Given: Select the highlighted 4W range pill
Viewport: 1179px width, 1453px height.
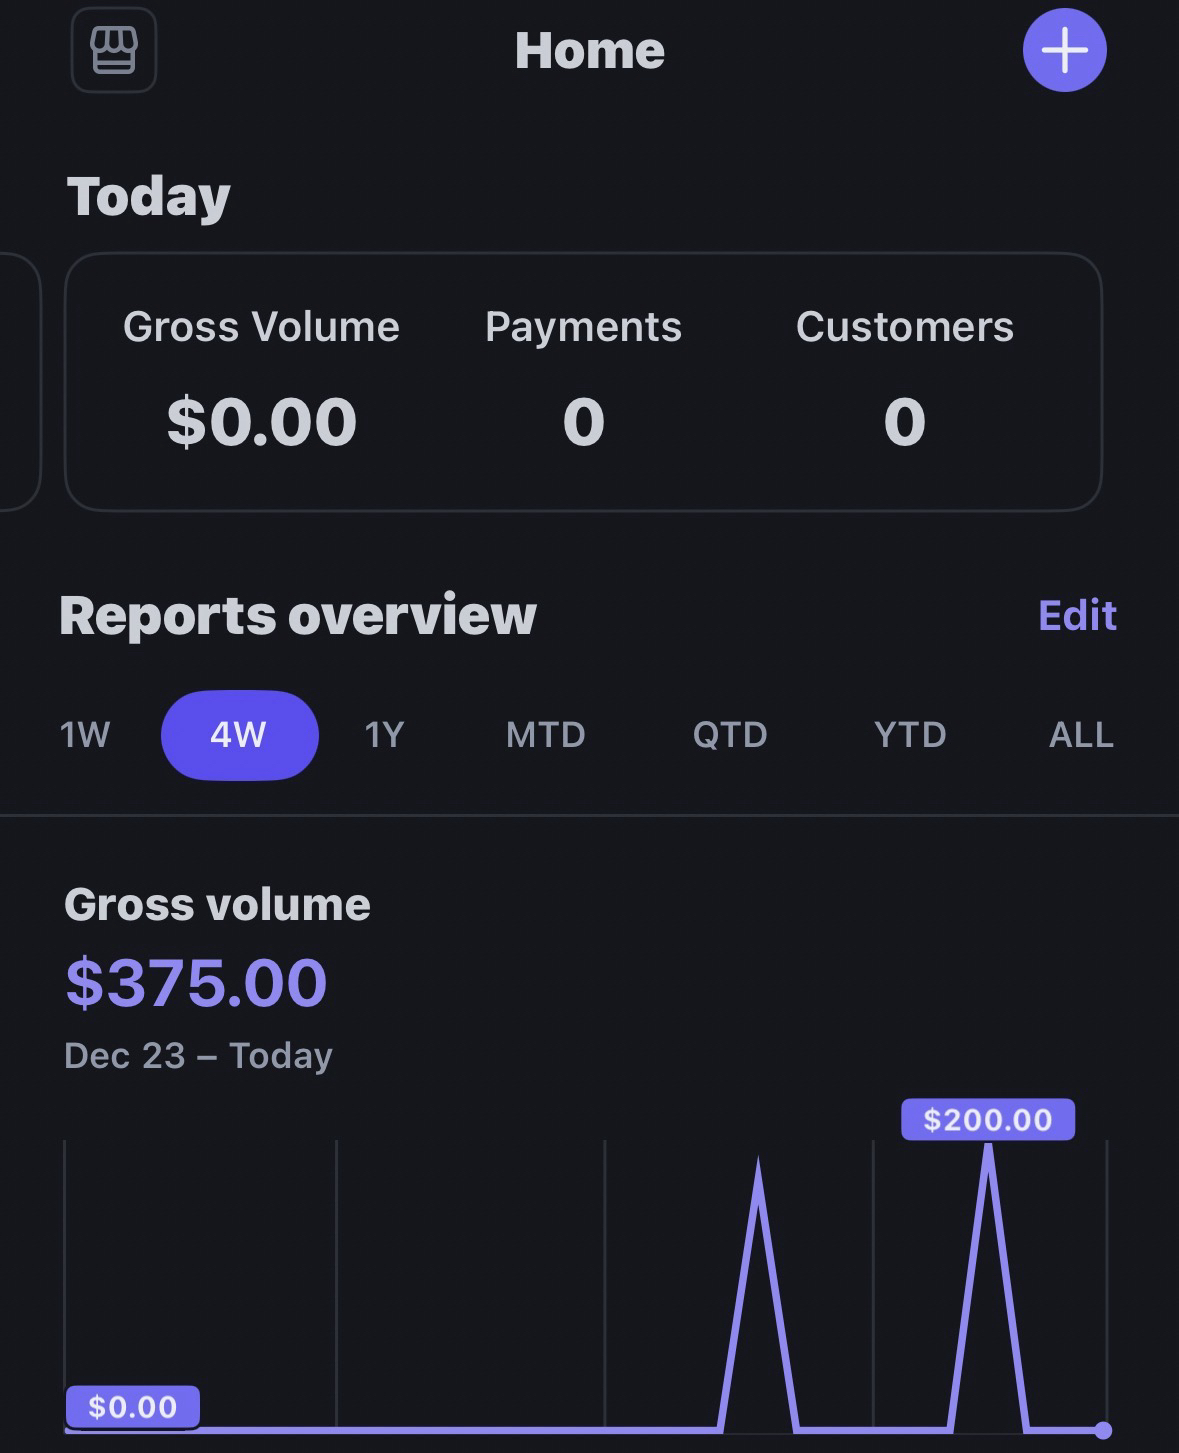Looking at the screenshot, I should pyautogui.click(x=239, y=735).
